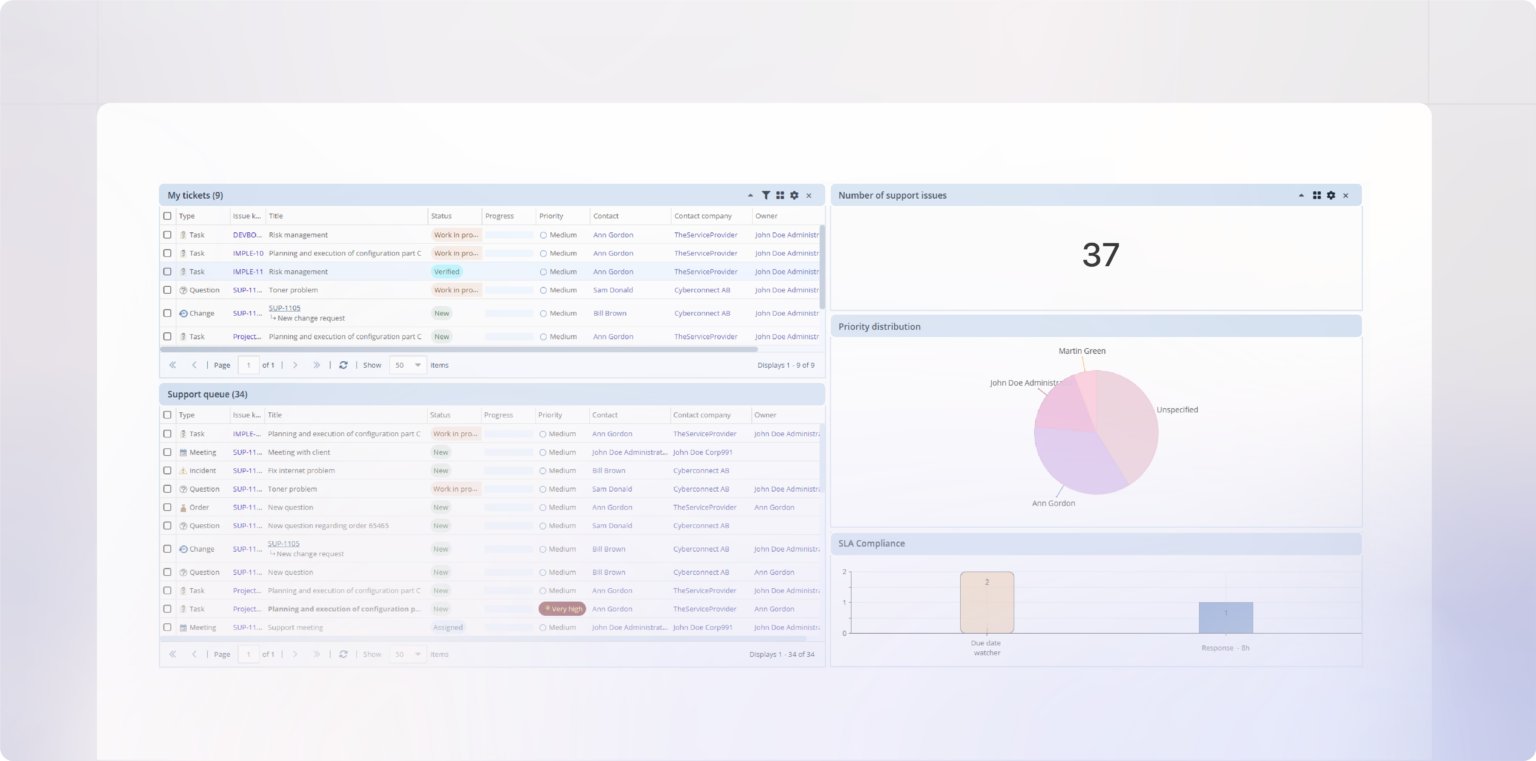Open John Doe Corp991 for Meeting with client

[703, 452]
